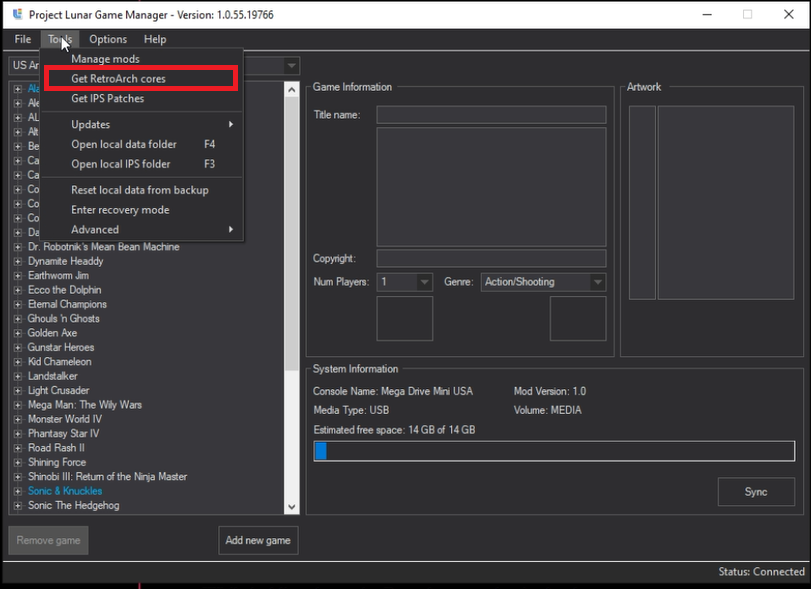Select Sonic The Hedgehog game
Viewport: 811px width, 589px height.
(73, 505)
